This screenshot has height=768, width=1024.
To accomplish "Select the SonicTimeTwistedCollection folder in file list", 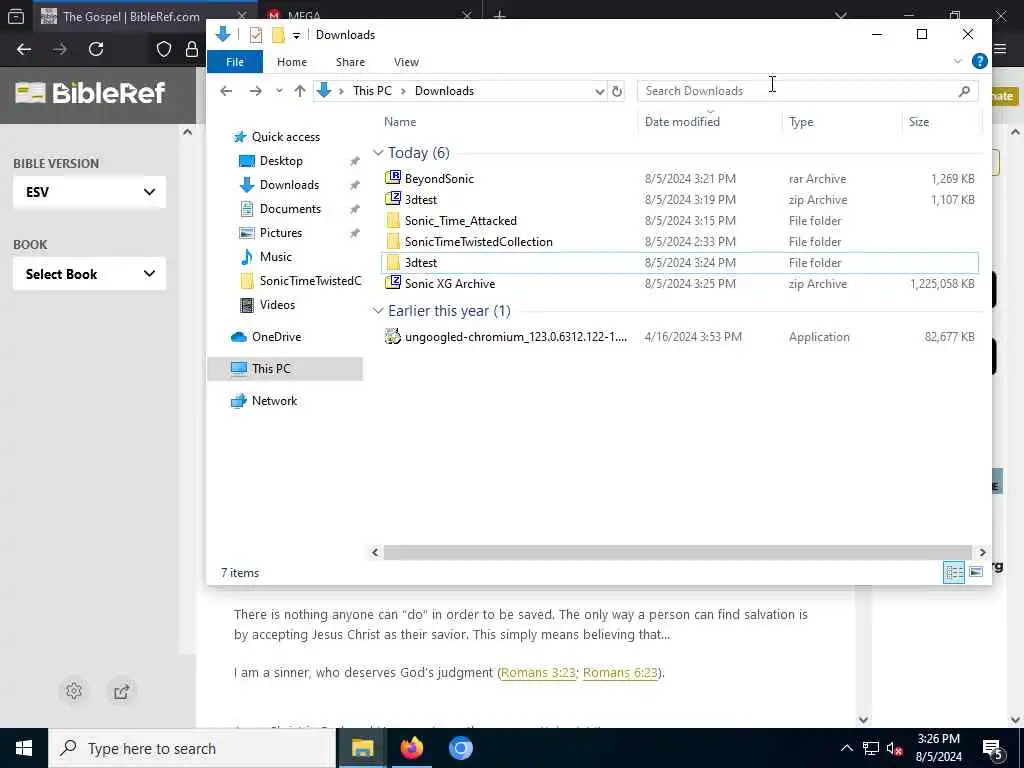I will 478,242.
